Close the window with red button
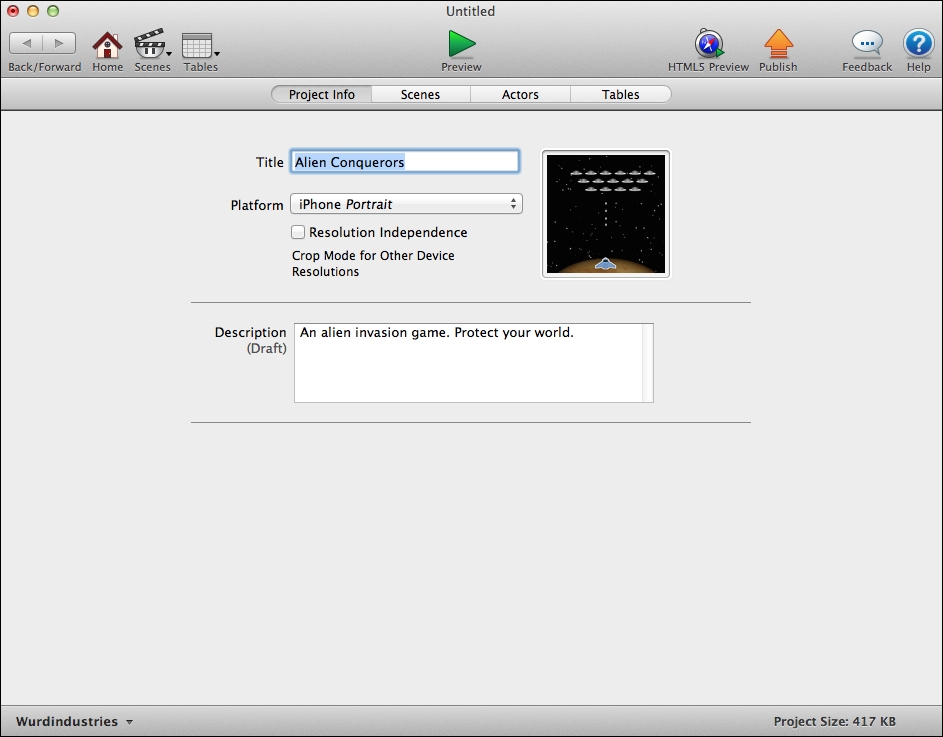 point(13,11)
